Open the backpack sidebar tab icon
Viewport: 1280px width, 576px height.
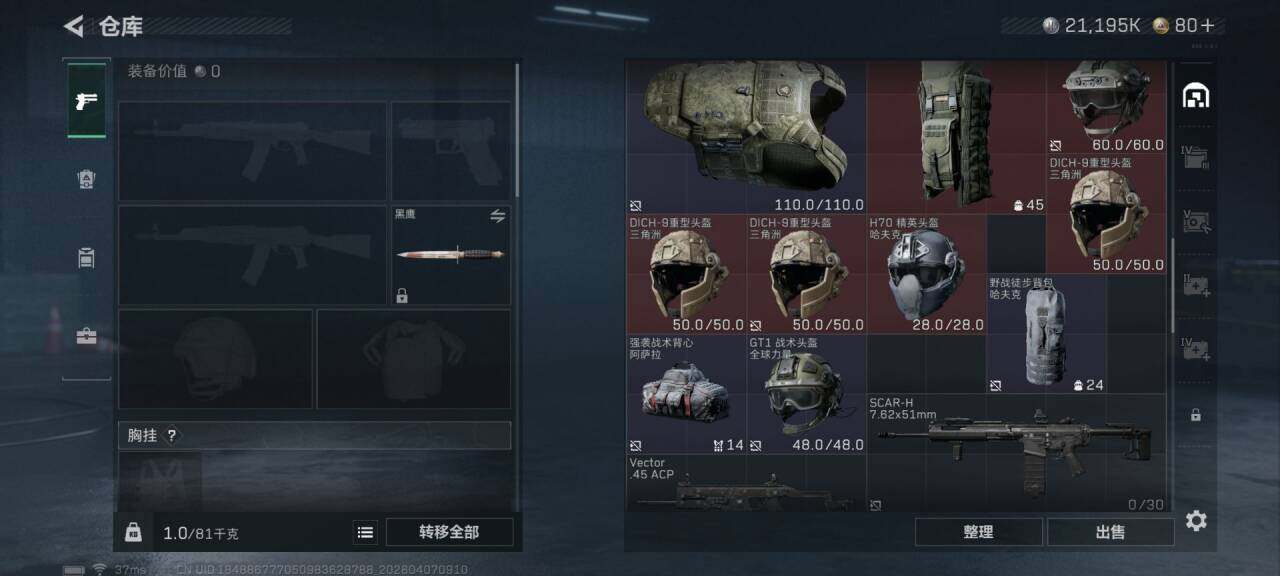point(87,258)
